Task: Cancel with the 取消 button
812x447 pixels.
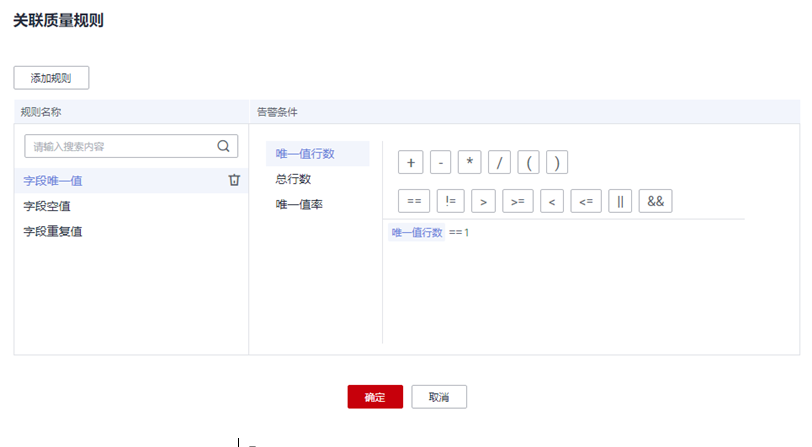Action: [439, 397]
